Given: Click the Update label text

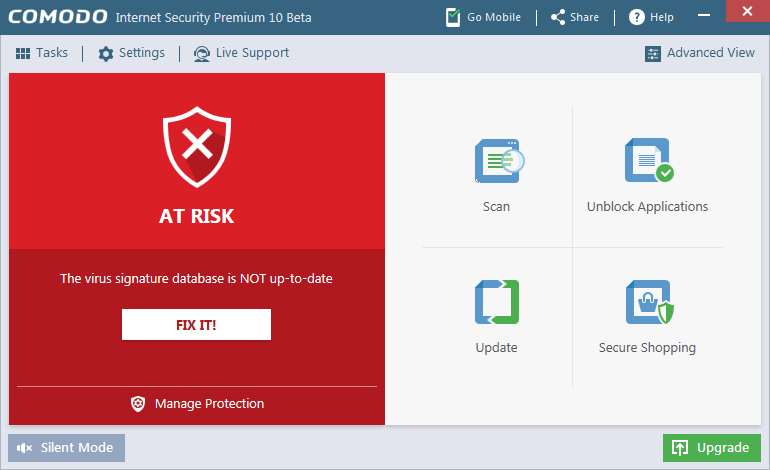Looking at the screenshot, I should click(x=496, y=348).
